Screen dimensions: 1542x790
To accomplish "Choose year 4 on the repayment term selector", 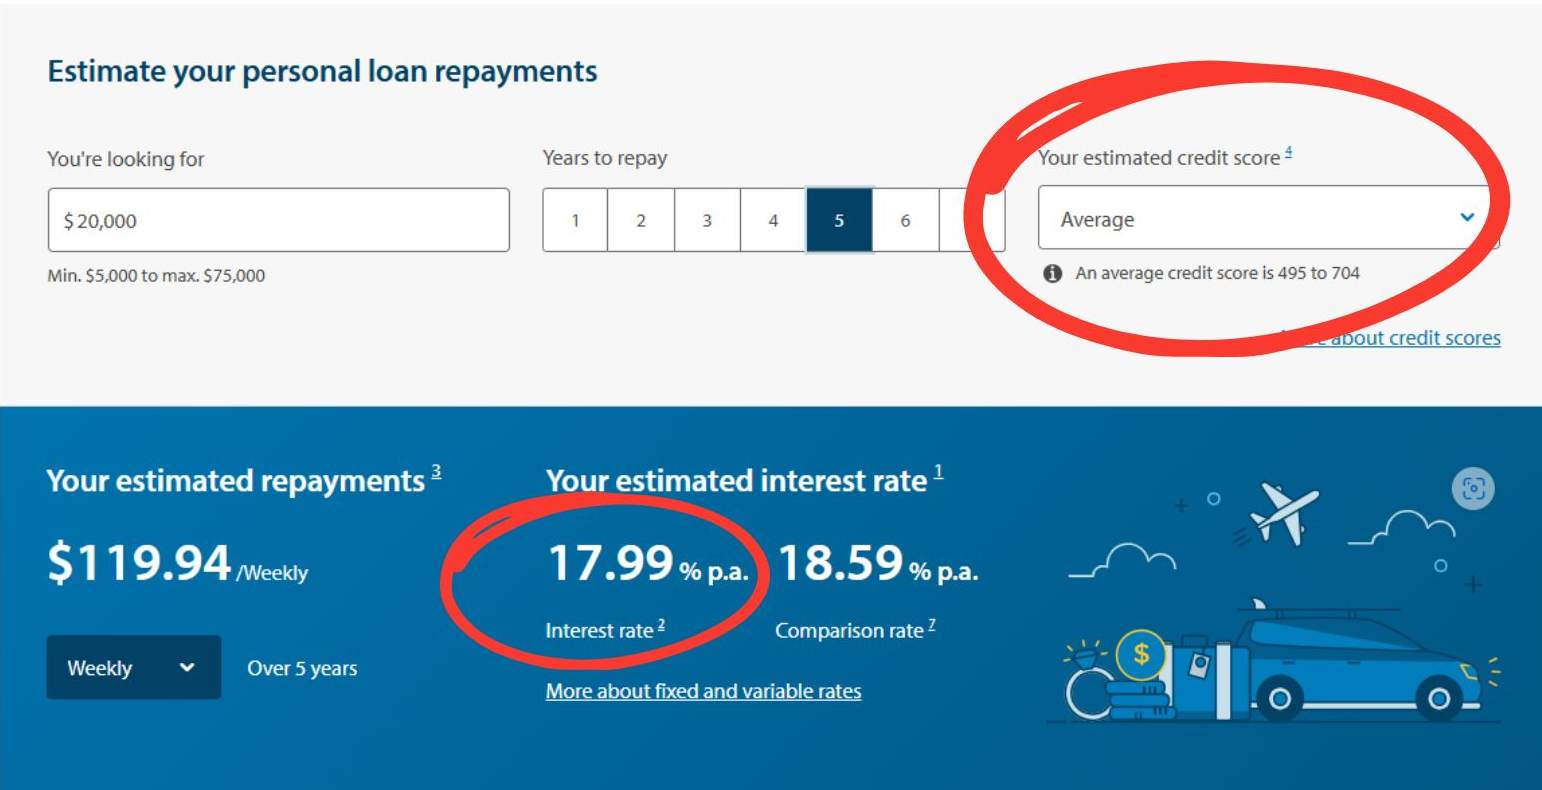I will 773,218.
